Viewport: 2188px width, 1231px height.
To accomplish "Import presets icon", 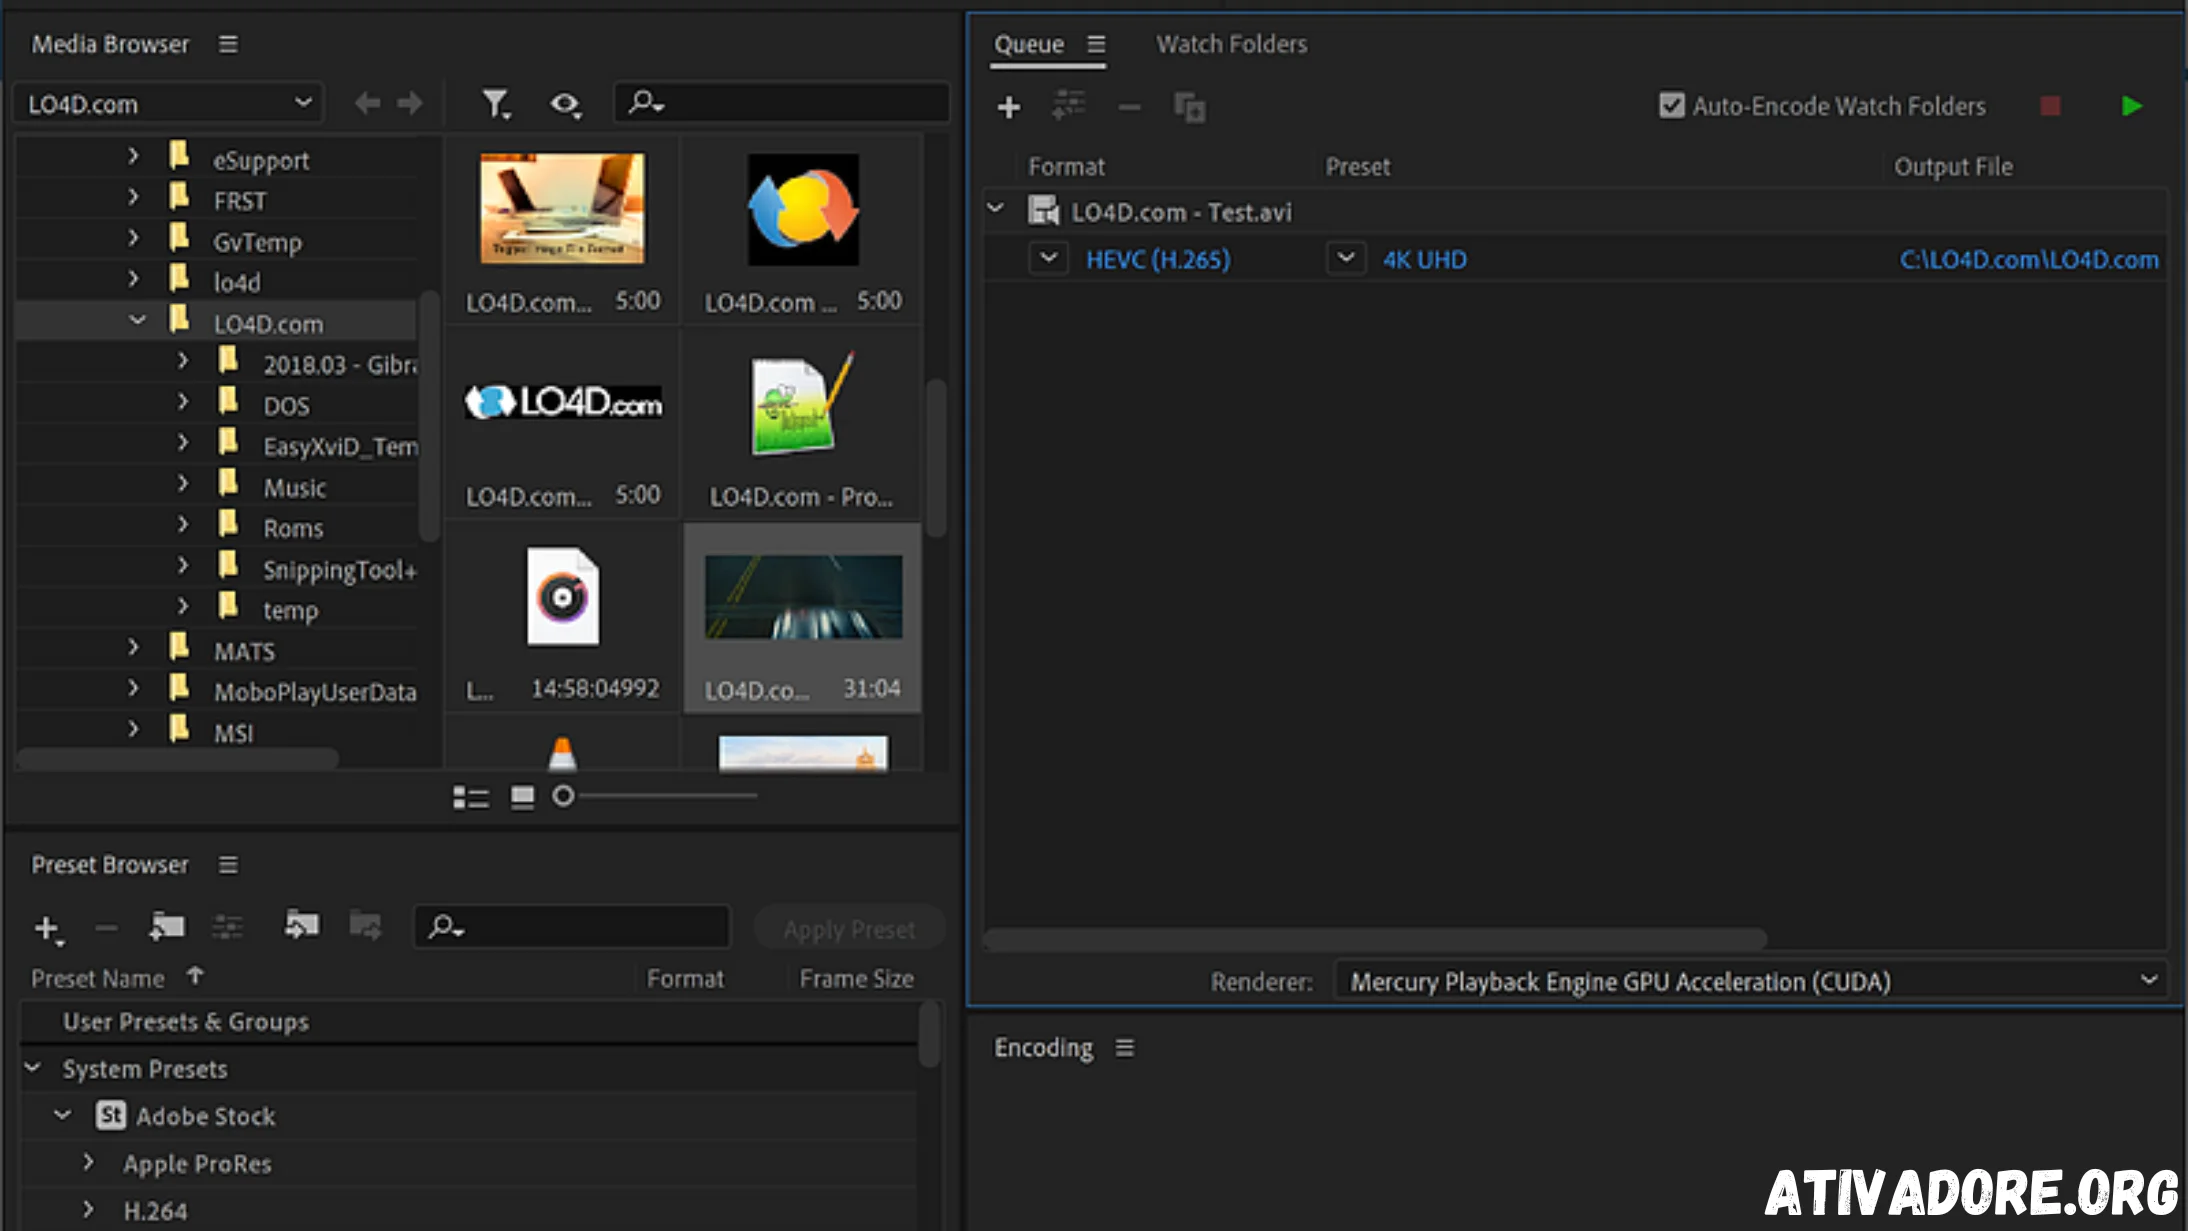I will 301,925.
